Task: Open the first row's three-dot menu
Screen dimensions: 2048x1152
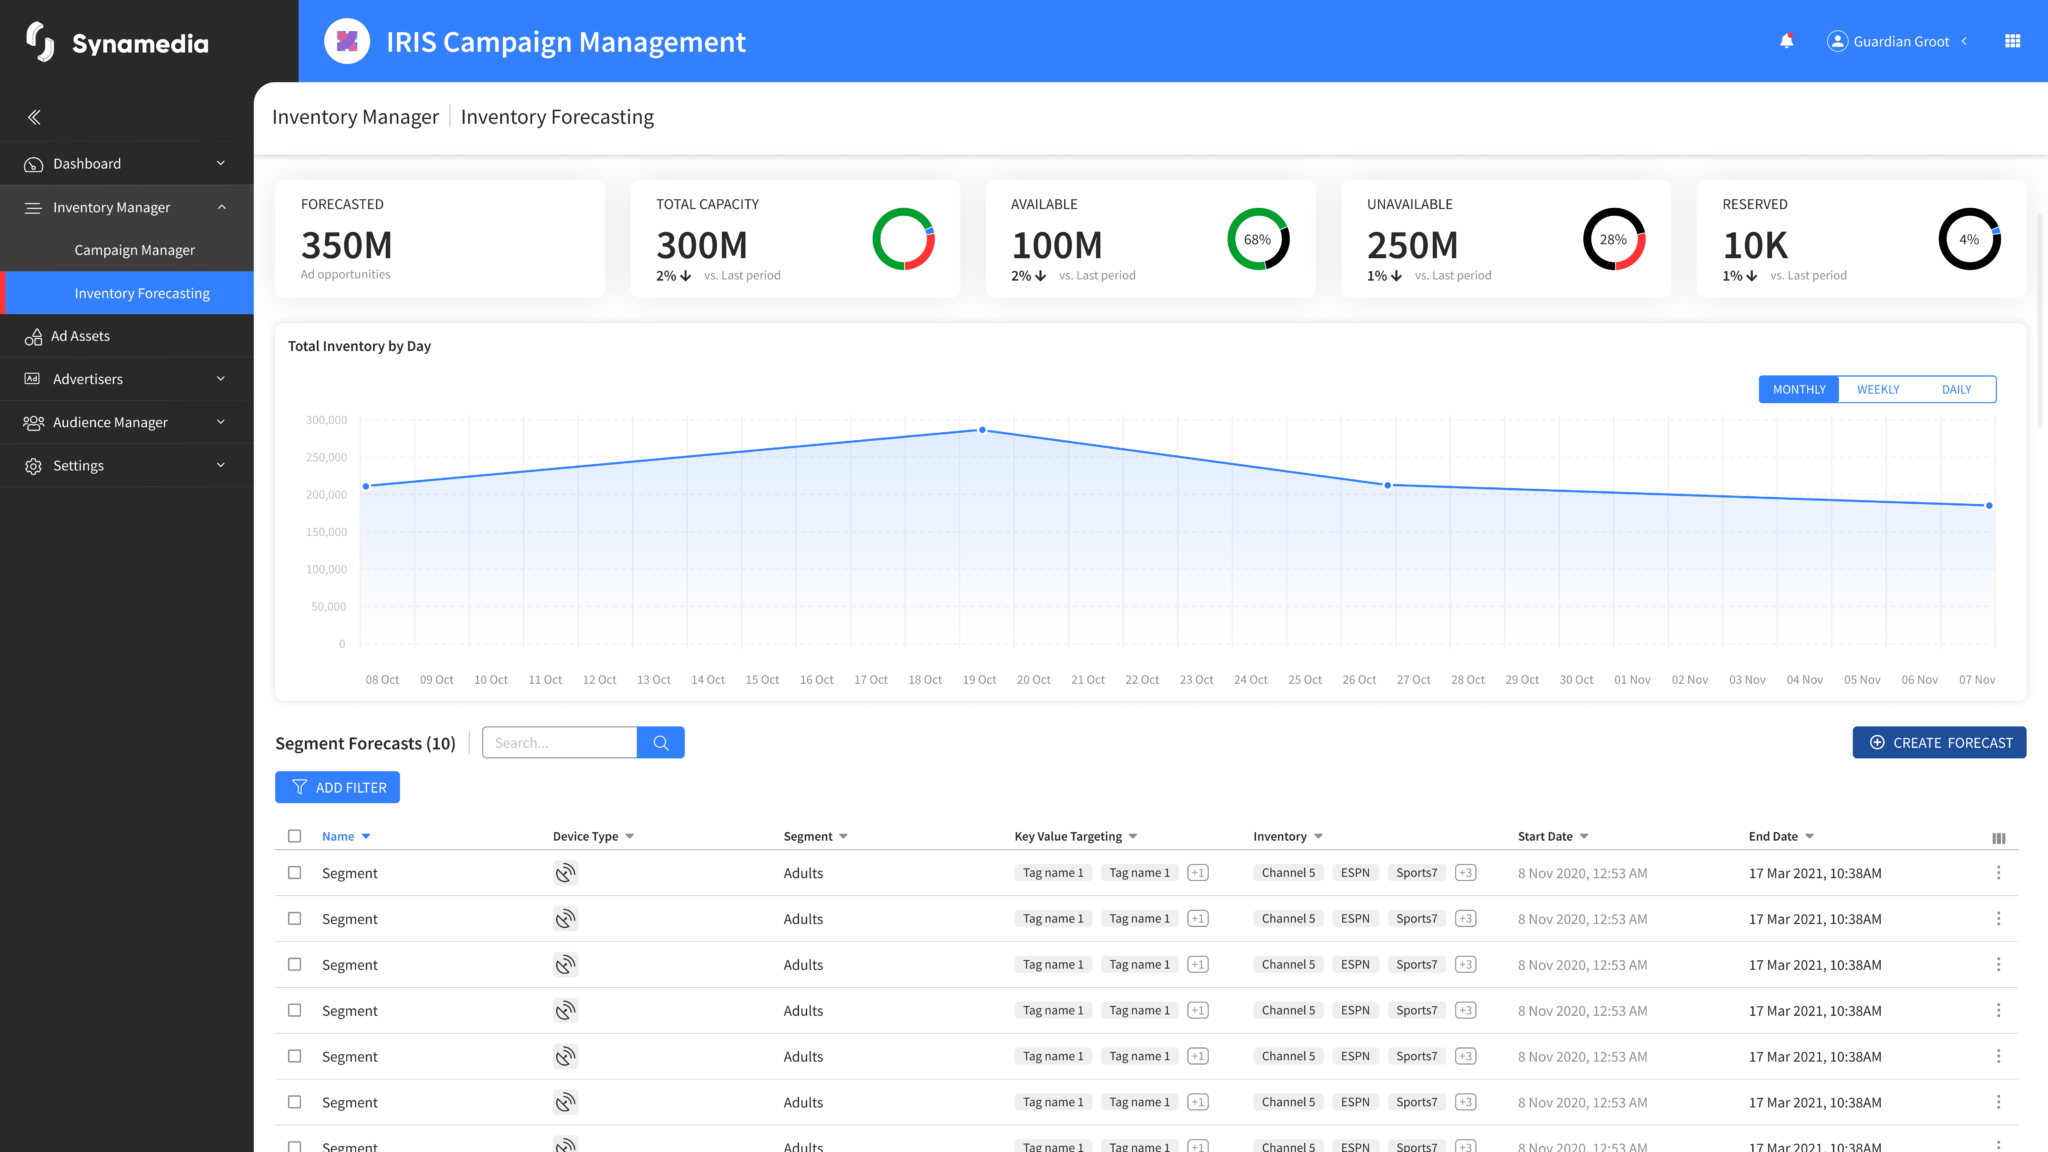Action: [x=1998, y=873]
